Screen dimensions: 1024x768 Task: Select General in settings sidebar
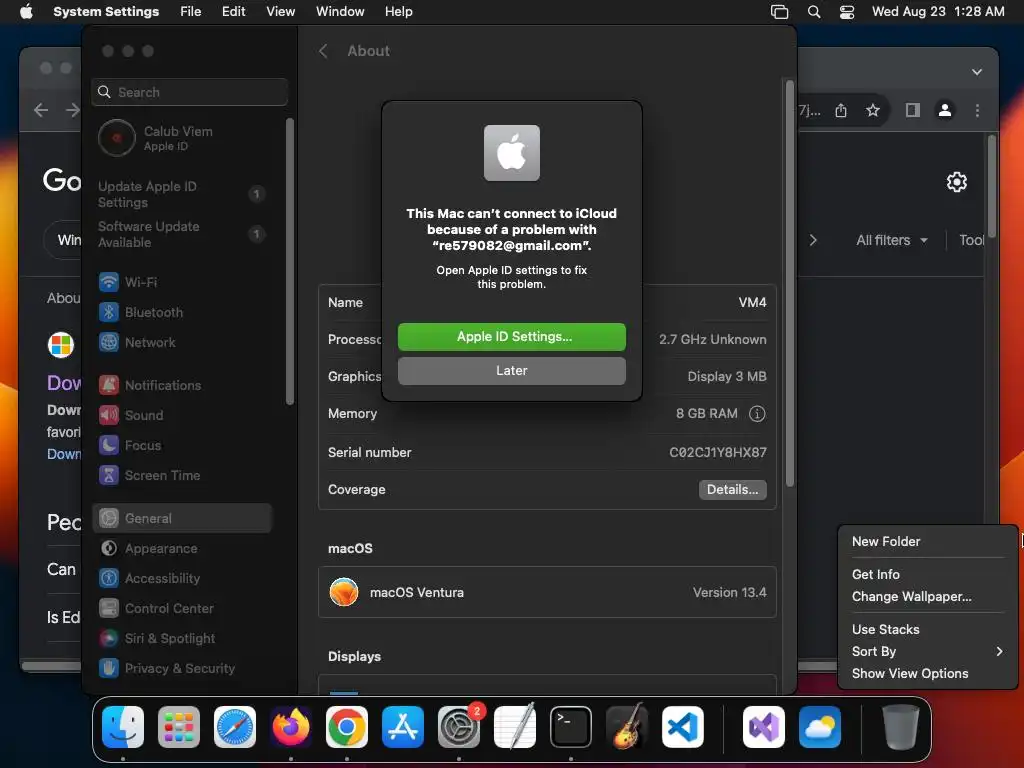coord(182,519)
